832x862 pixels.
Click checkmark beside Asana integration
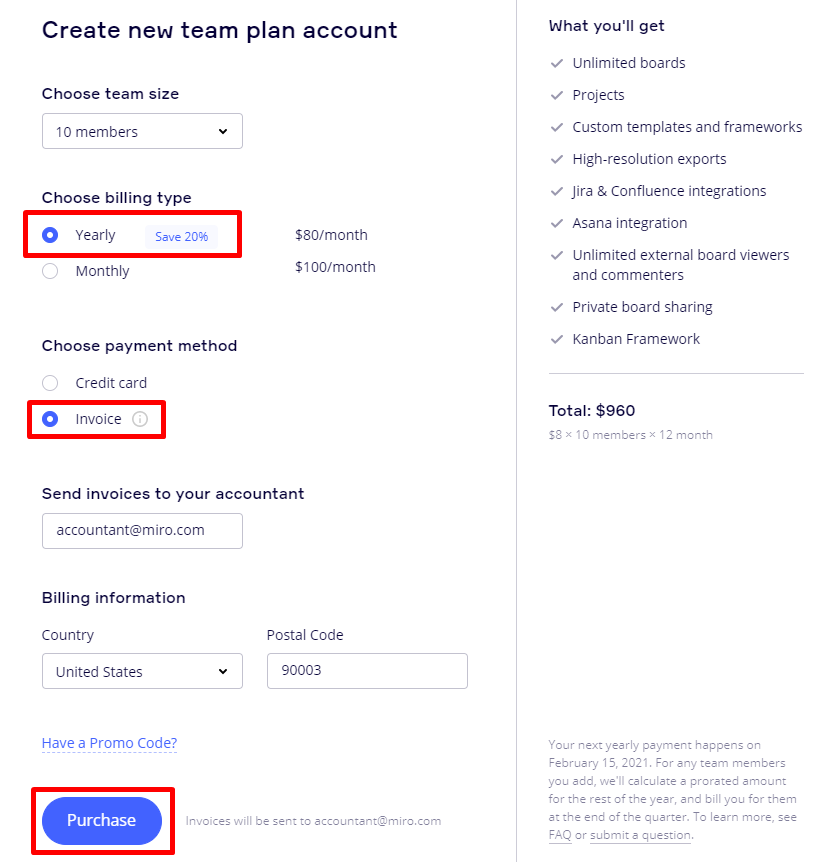557,223
